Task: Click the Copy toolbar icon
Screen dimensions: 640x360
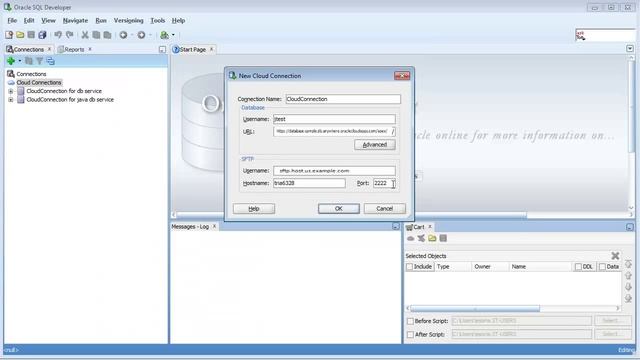Action: pos(96,35)
